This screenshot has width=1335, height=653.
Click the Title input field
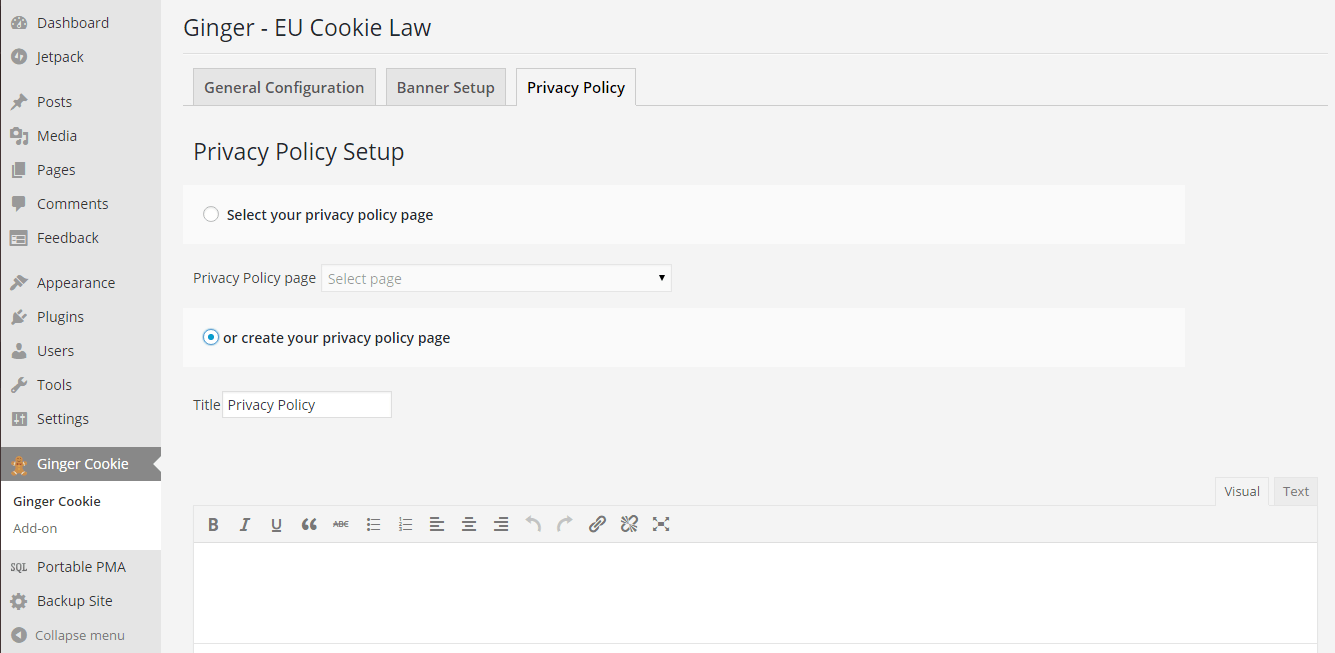tap(307, 404)
